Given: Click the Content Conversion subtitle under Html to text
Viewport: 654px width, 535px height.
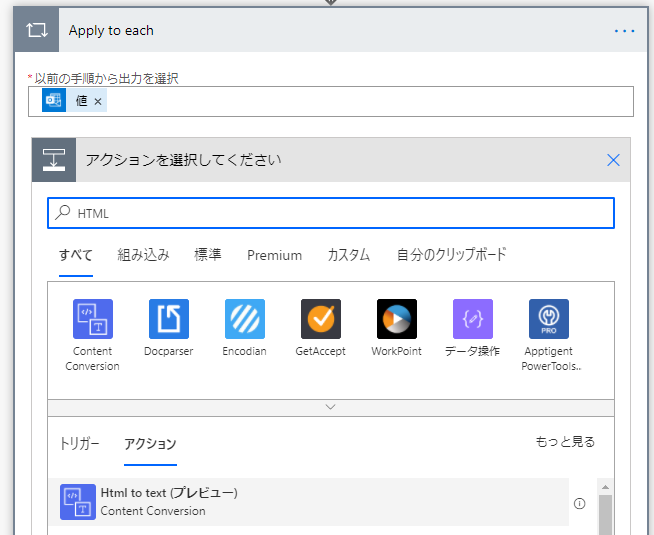Looking at the screenshot, I should (153, 511).
